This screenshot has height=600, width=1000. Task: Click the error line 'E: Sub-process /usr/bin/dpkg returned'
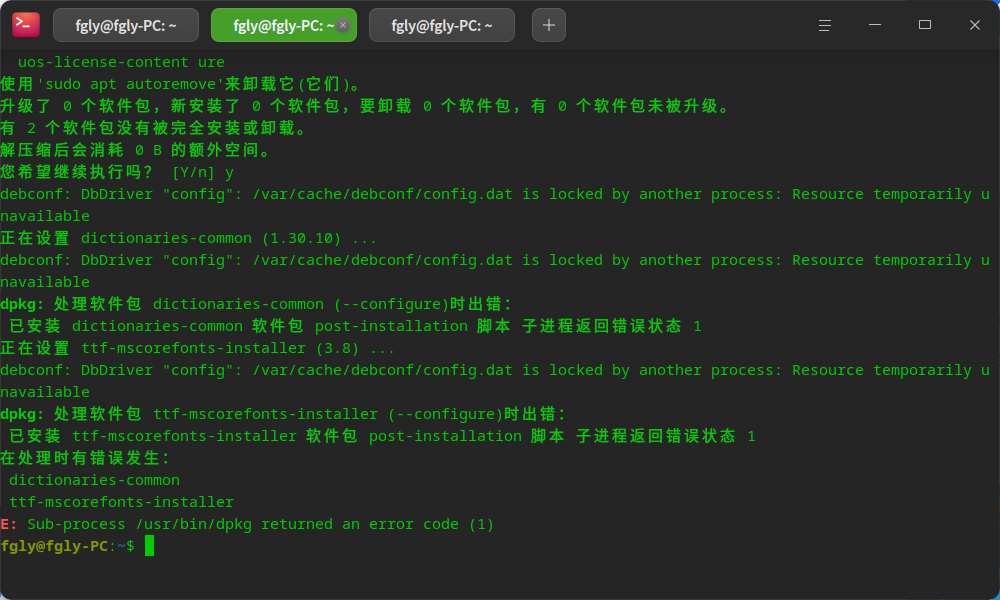coord(247,524)
